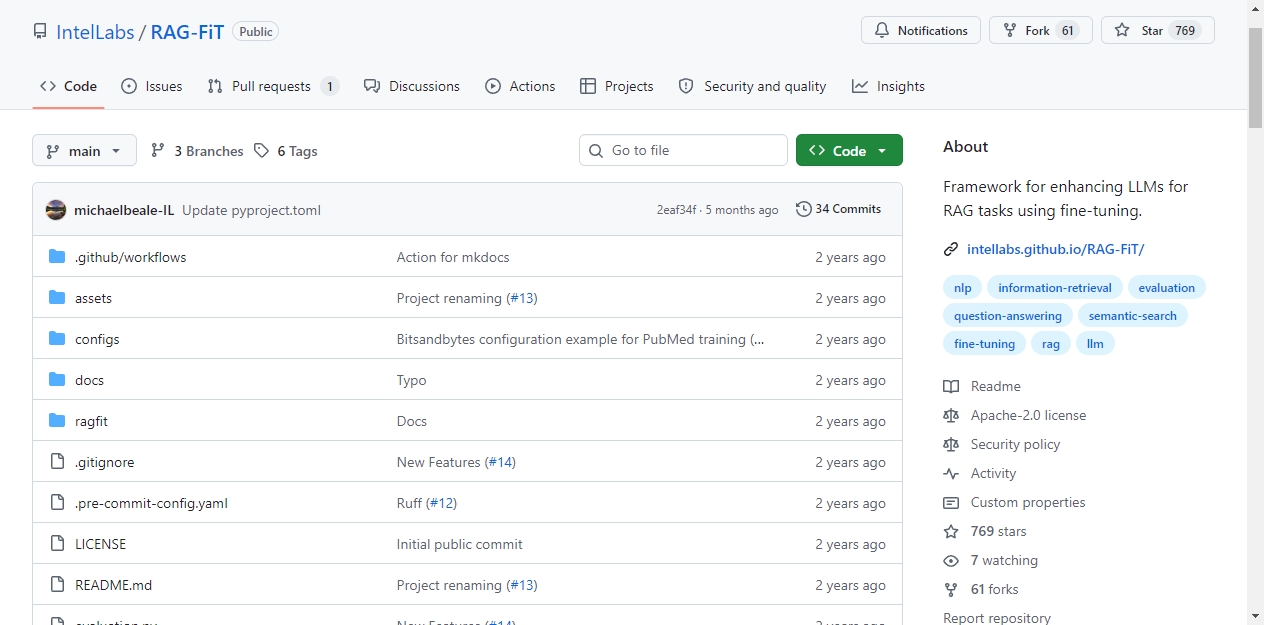Expand the main branch dropdown
This screenshot has height=625, width=1264.
(84, 151)
